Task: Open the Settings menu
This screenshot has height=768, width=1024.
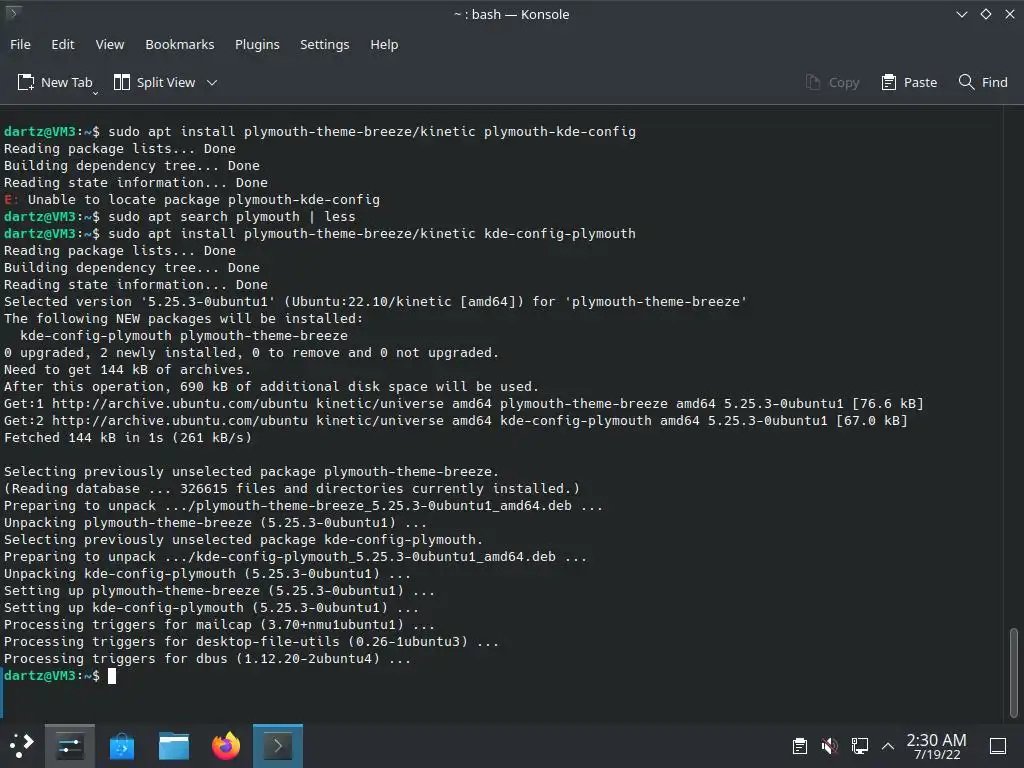Action: pos(325,44)
